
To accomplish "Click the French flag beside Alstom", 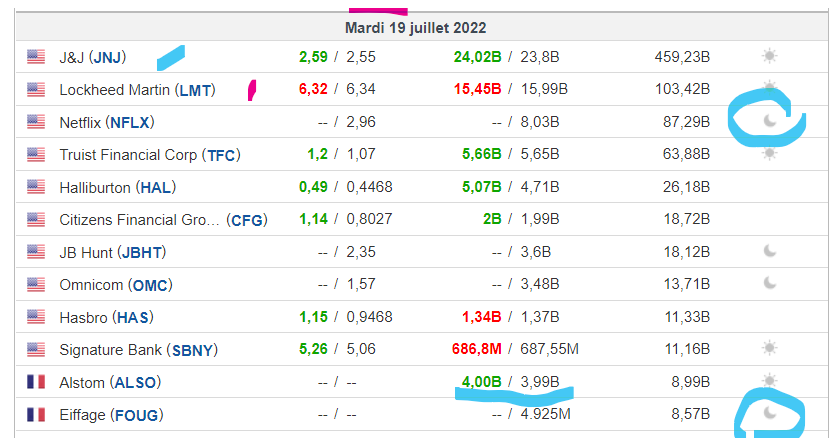I will tap(36, 382).
